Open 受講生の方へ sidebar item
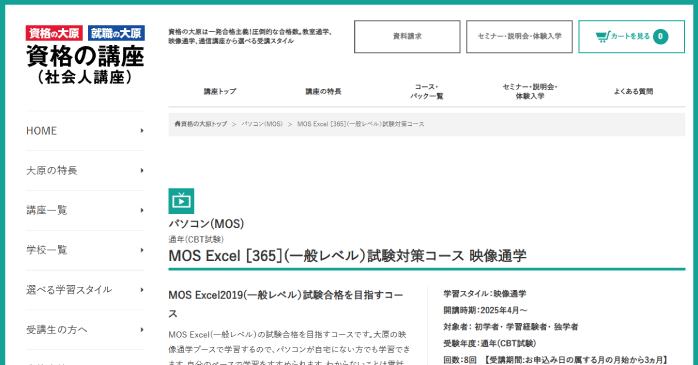The width and height of the screenshot is (698, 365). pos(85,330)
